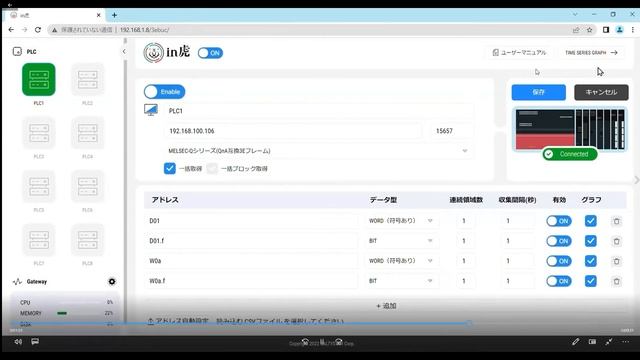Select the PLC5 device icon

click(x=39, y=186)
